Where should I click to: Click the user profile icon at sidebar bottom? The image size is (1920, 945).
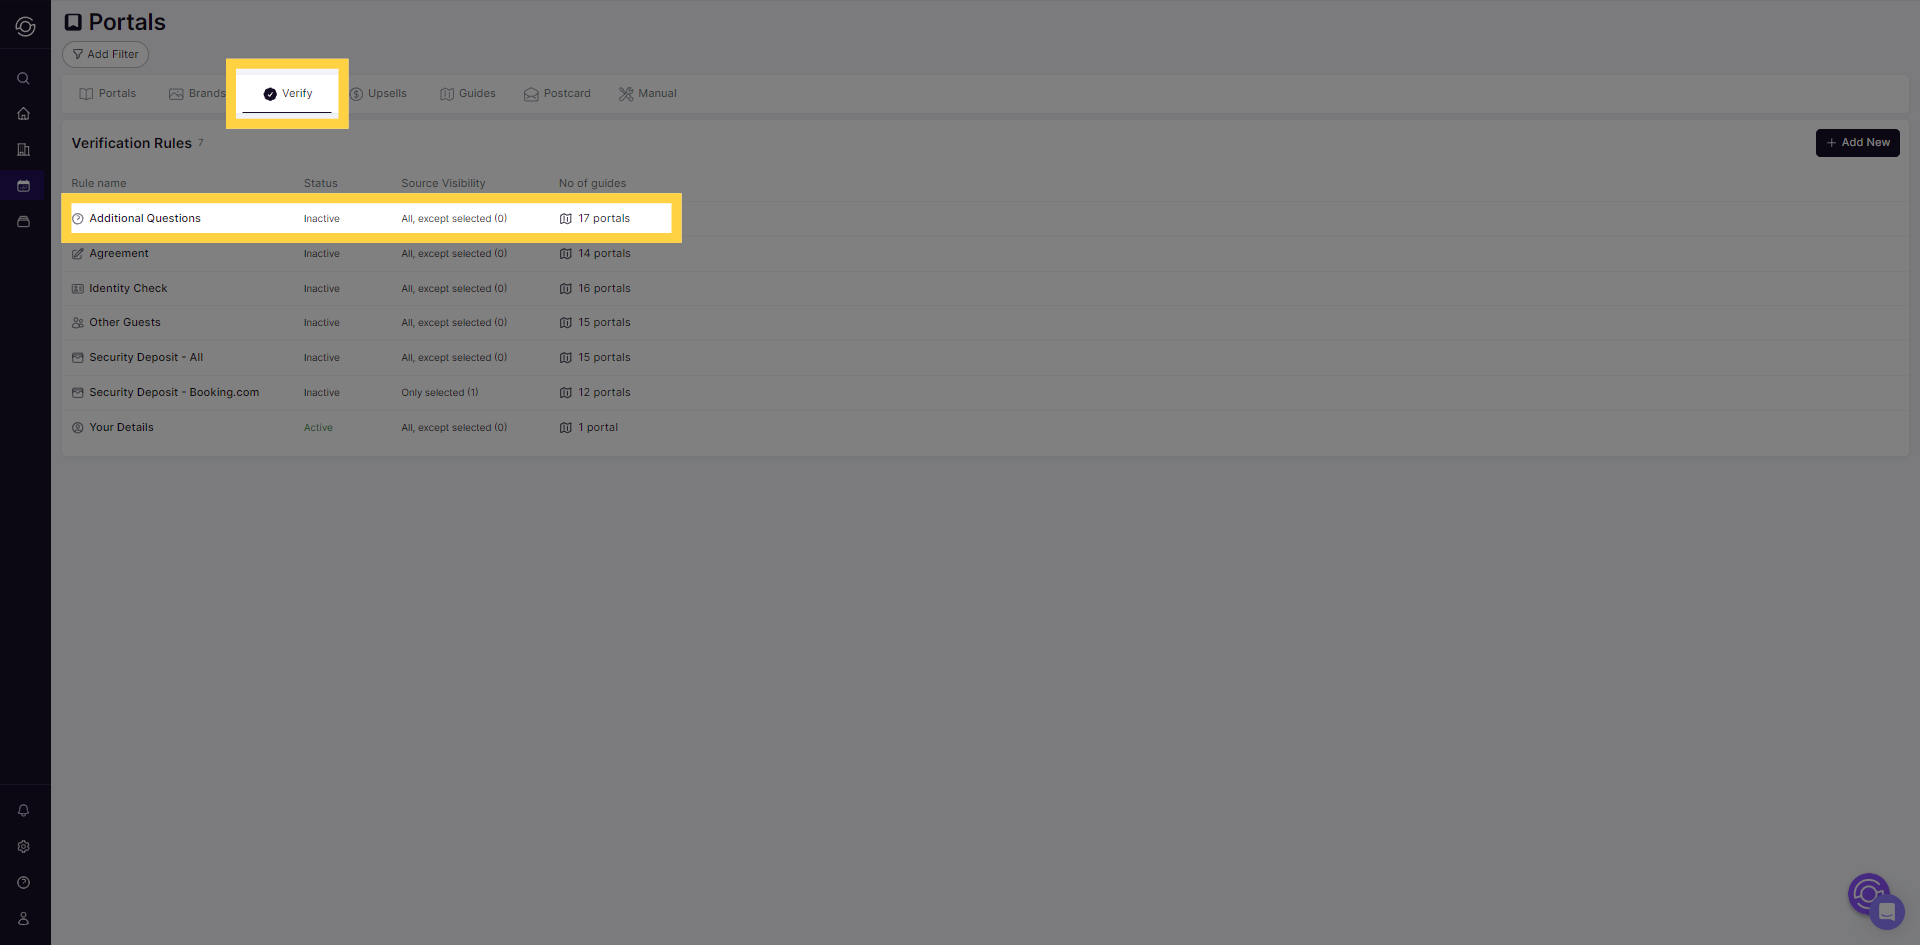[24, 918]
